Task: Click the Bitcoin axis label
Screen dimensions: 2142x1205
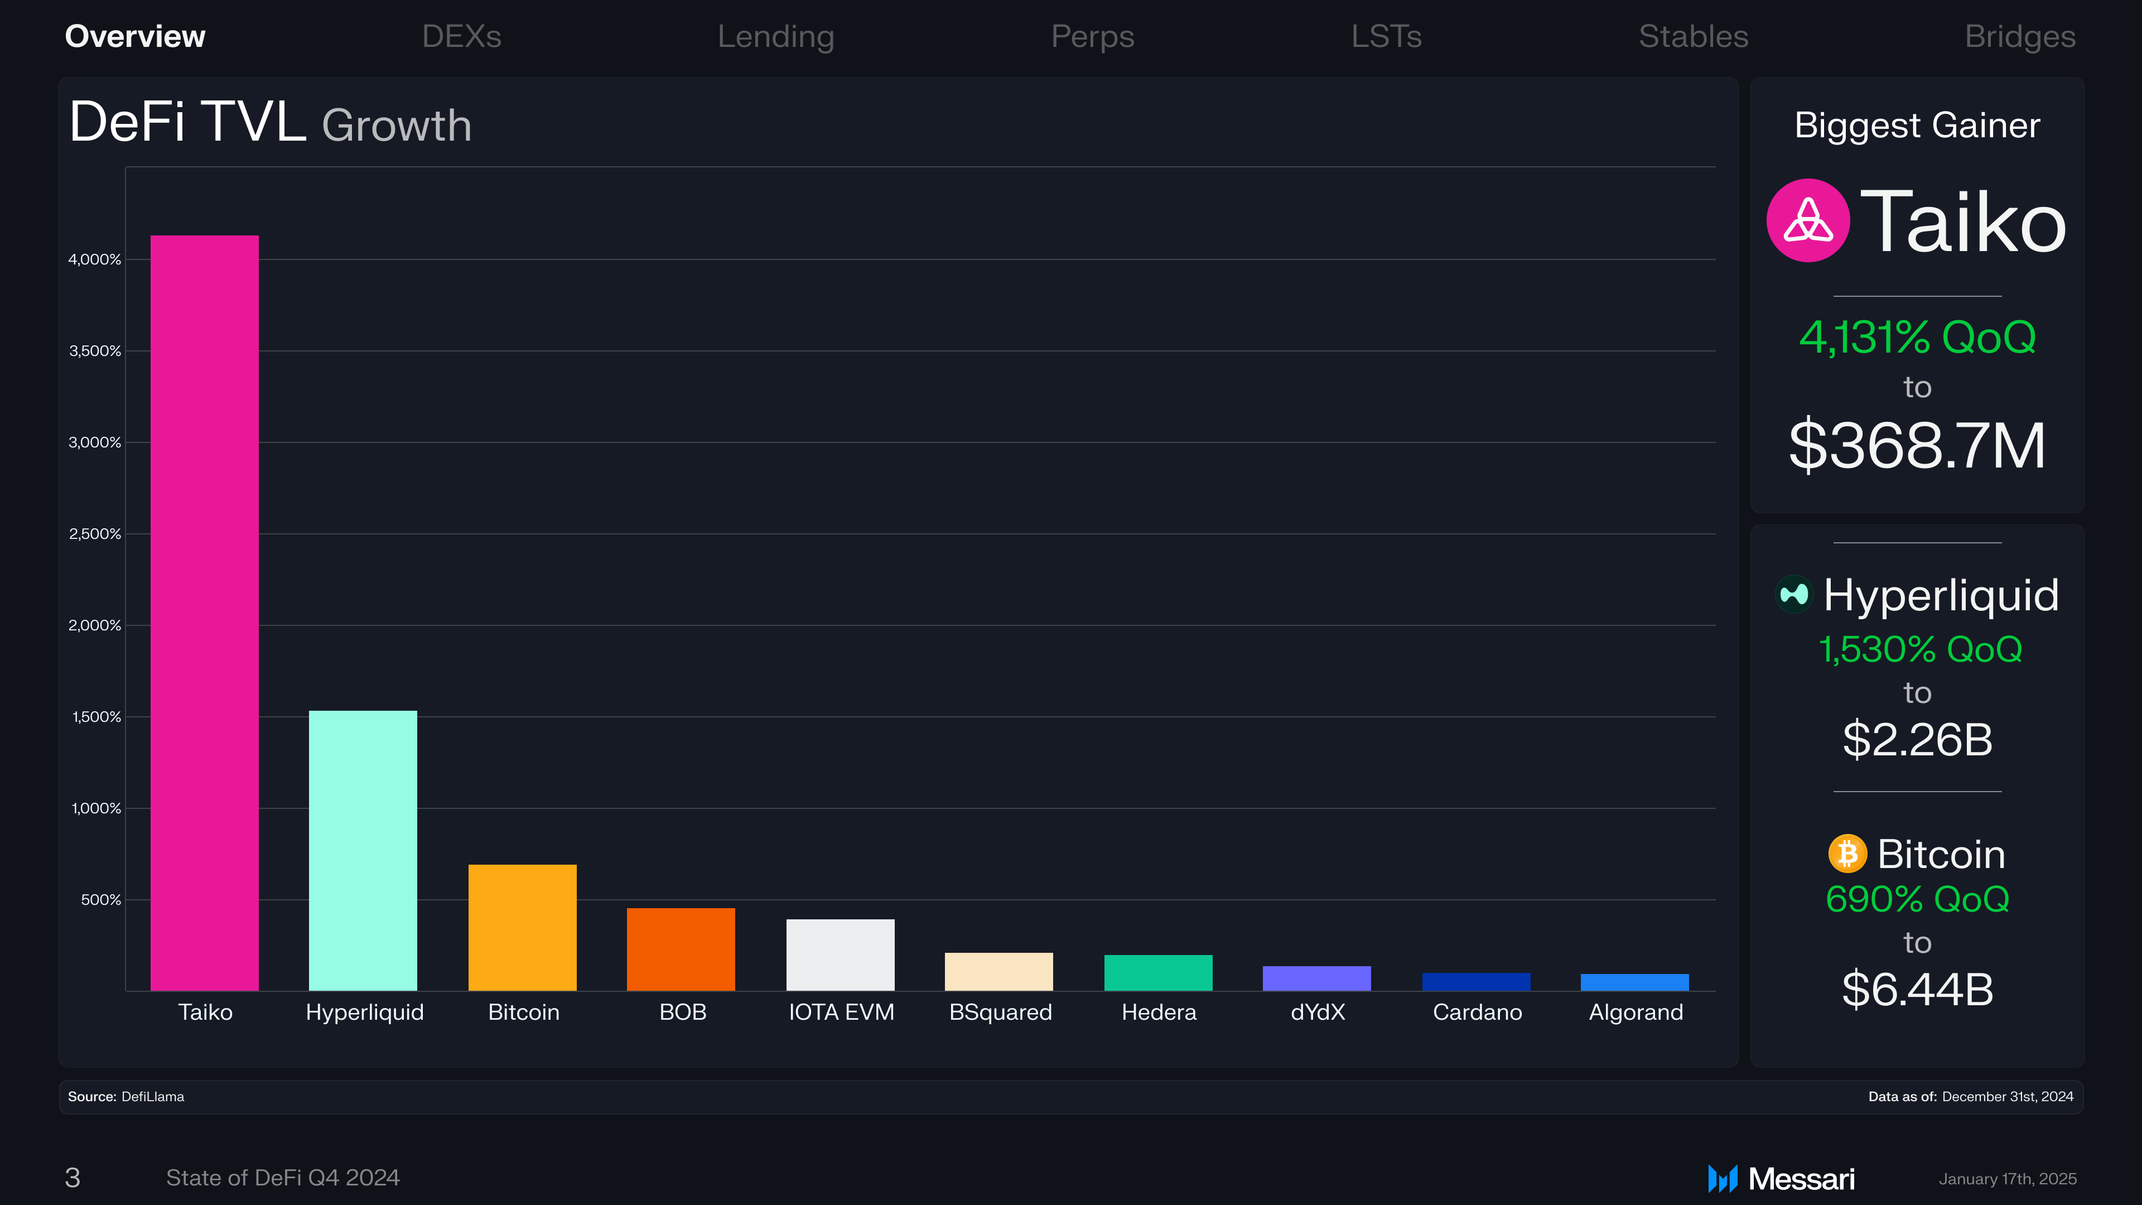Action: tap(524, 1012)
